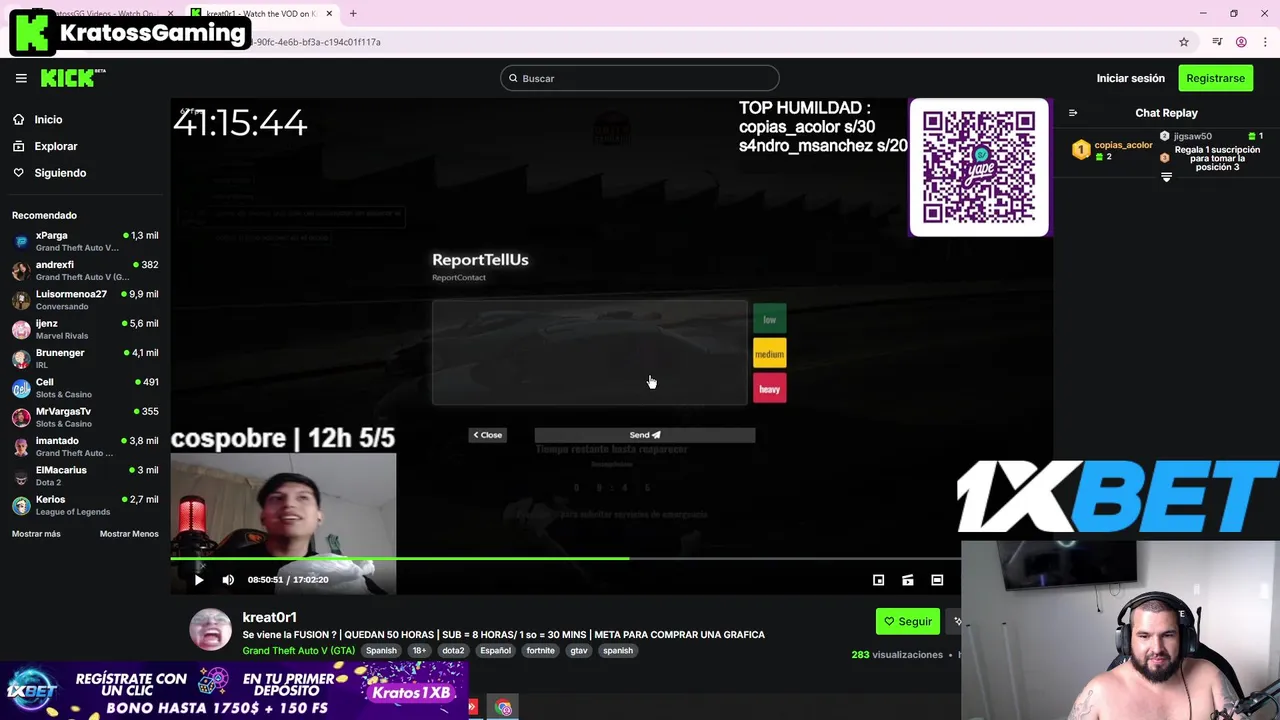The height and width of the screenshot is (720, 1280).
Task: Click the green Registrarse button
Action: click(x=1215, y=78)
